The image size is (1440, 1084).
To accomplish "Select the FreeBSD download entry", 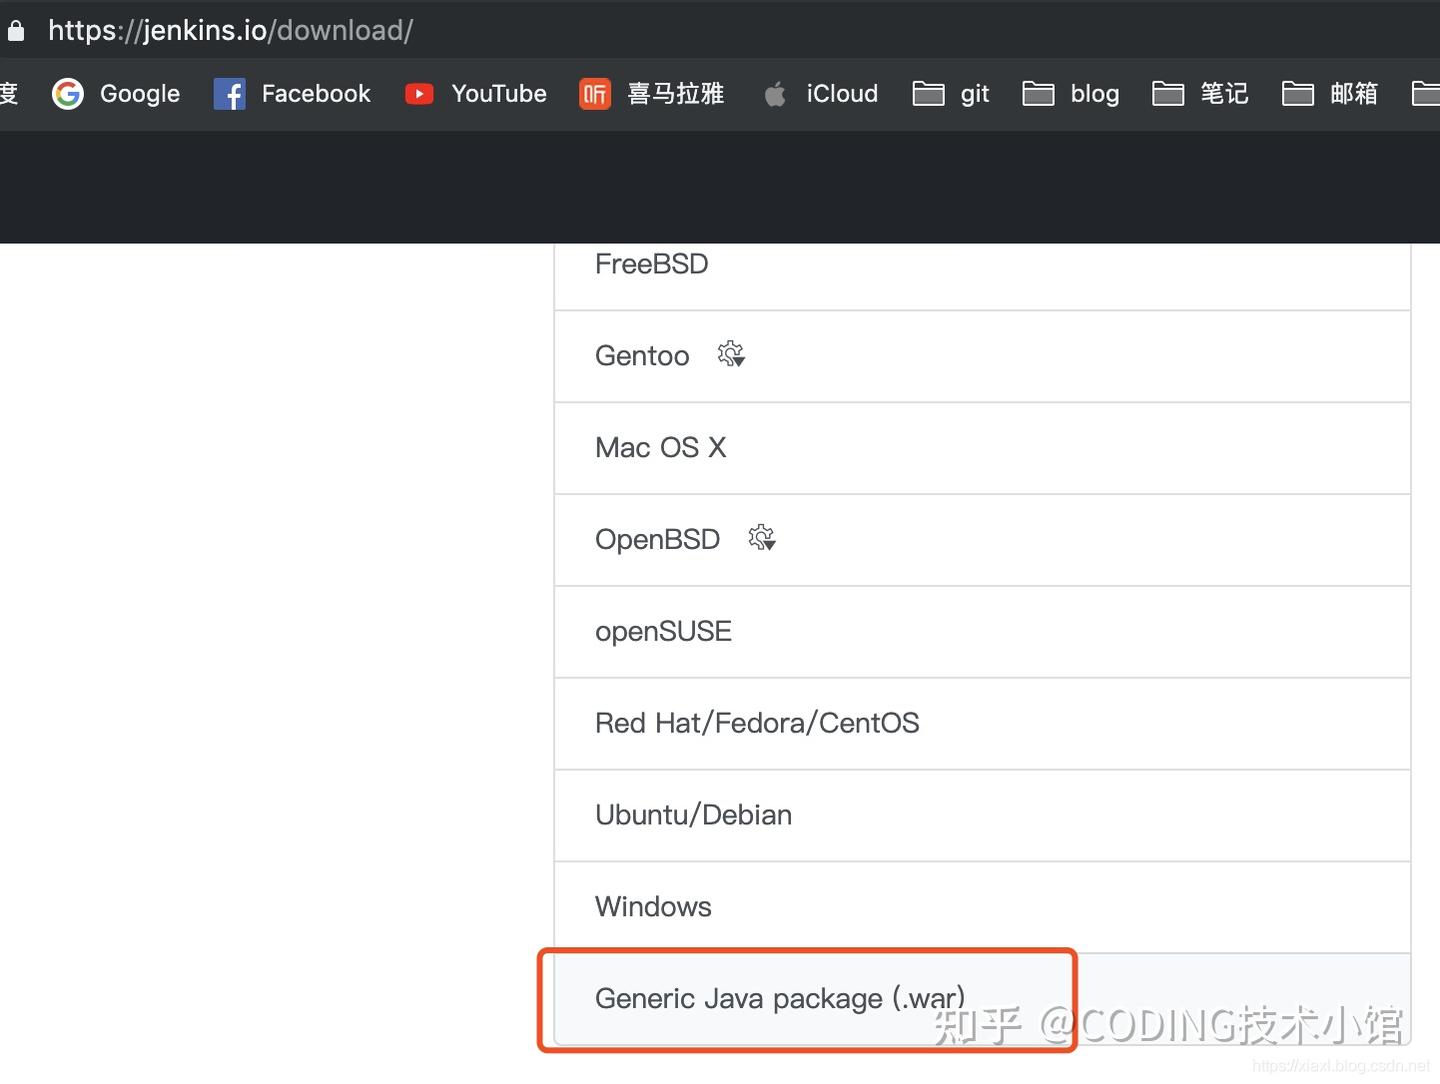I will coord(651,263).
